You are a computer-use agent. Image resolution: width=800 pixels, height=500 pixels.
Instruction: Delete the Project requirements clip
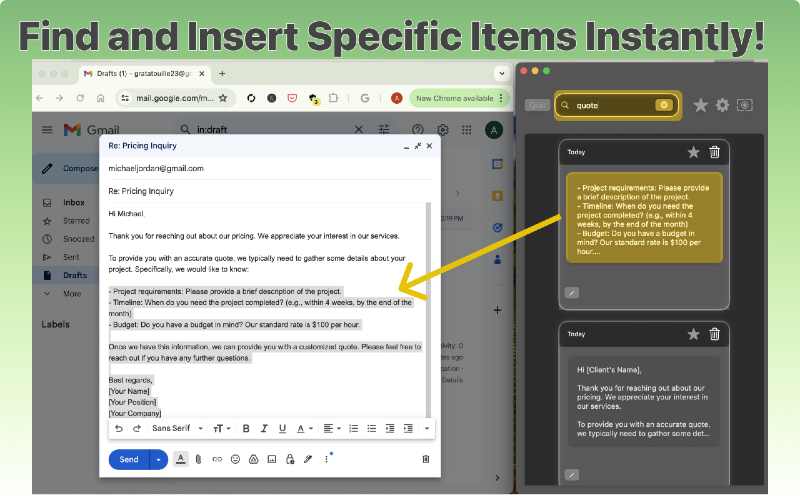(714, 152)
